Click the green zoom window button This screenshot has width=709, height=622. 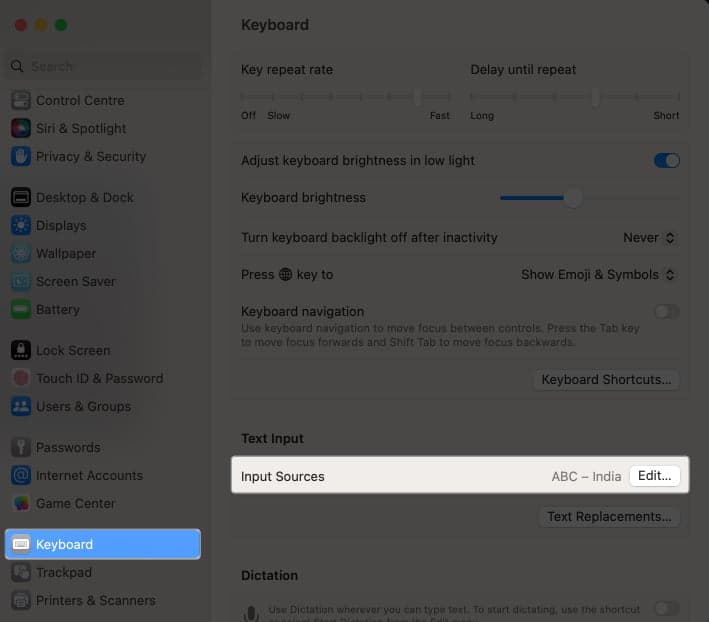pos(61,25)
